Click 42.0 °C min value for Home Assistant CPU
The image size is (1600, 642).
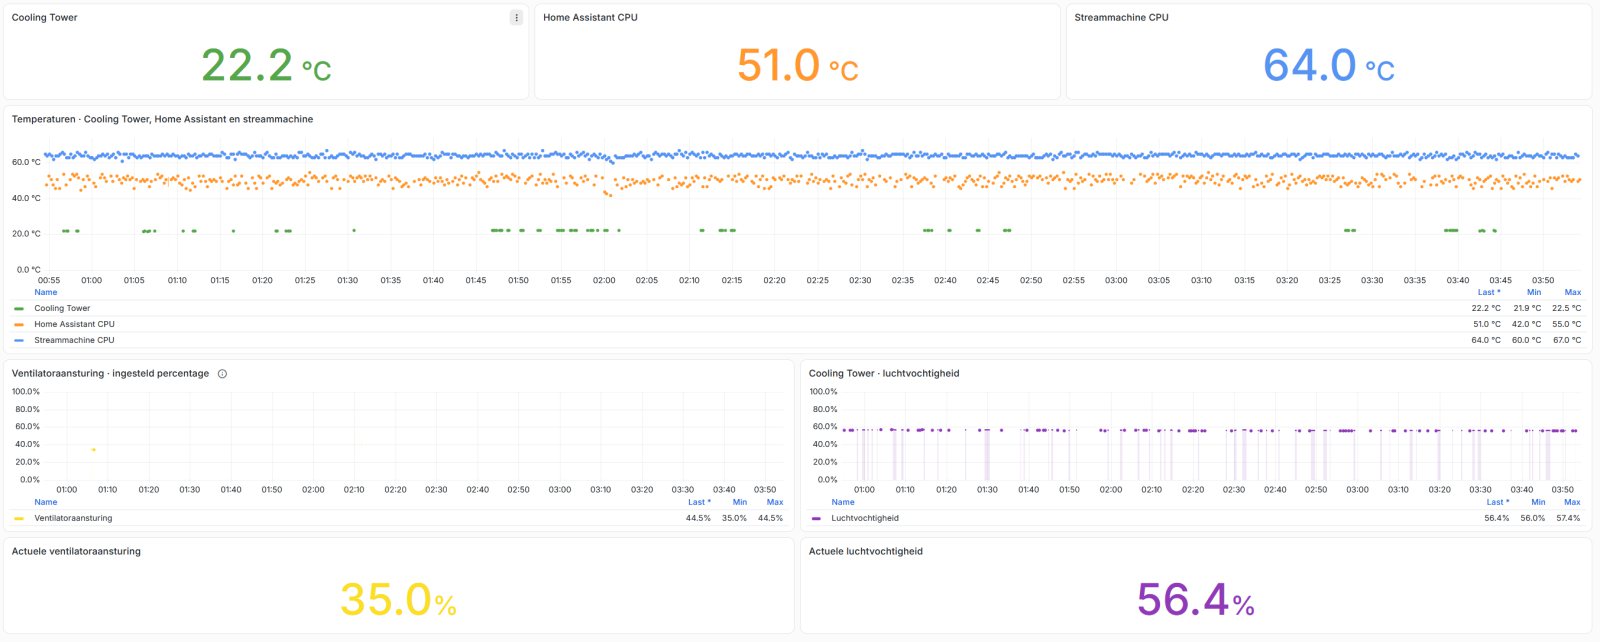click(x=1527, y=325)
